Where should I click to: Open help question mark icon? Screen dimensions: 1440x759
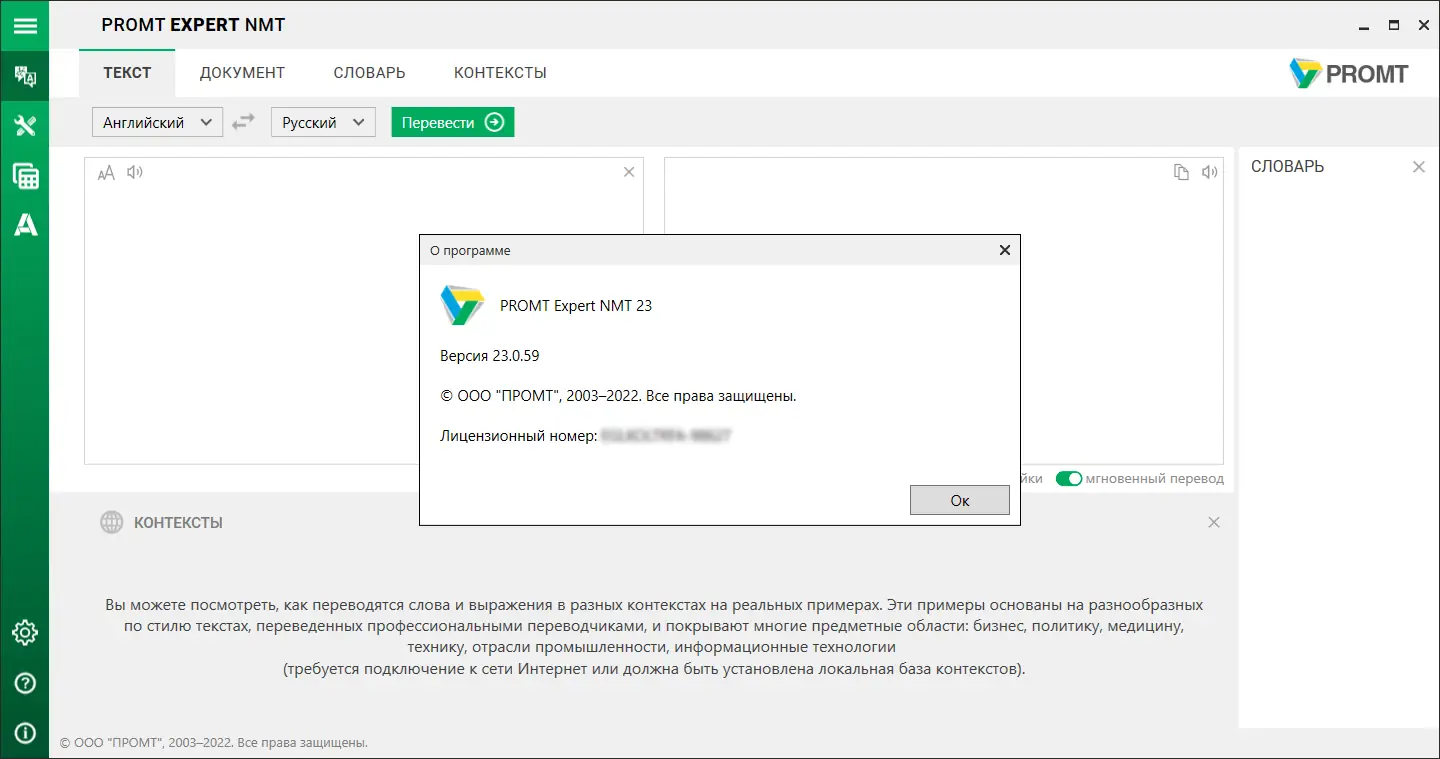pyautogui.click(x=25, y=683)
